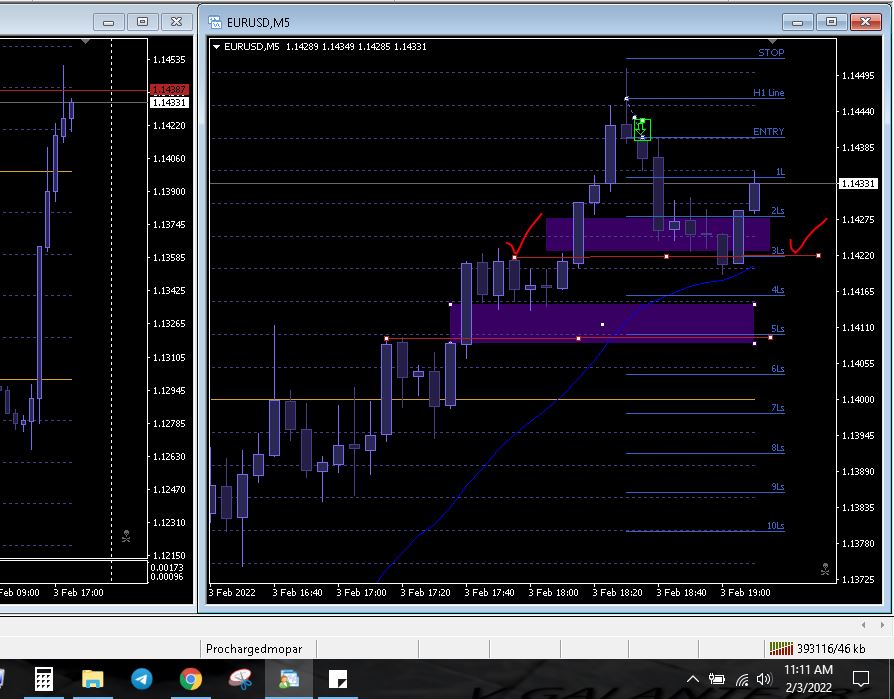
Task: Select the STOP line label
Action: (771, 52)
